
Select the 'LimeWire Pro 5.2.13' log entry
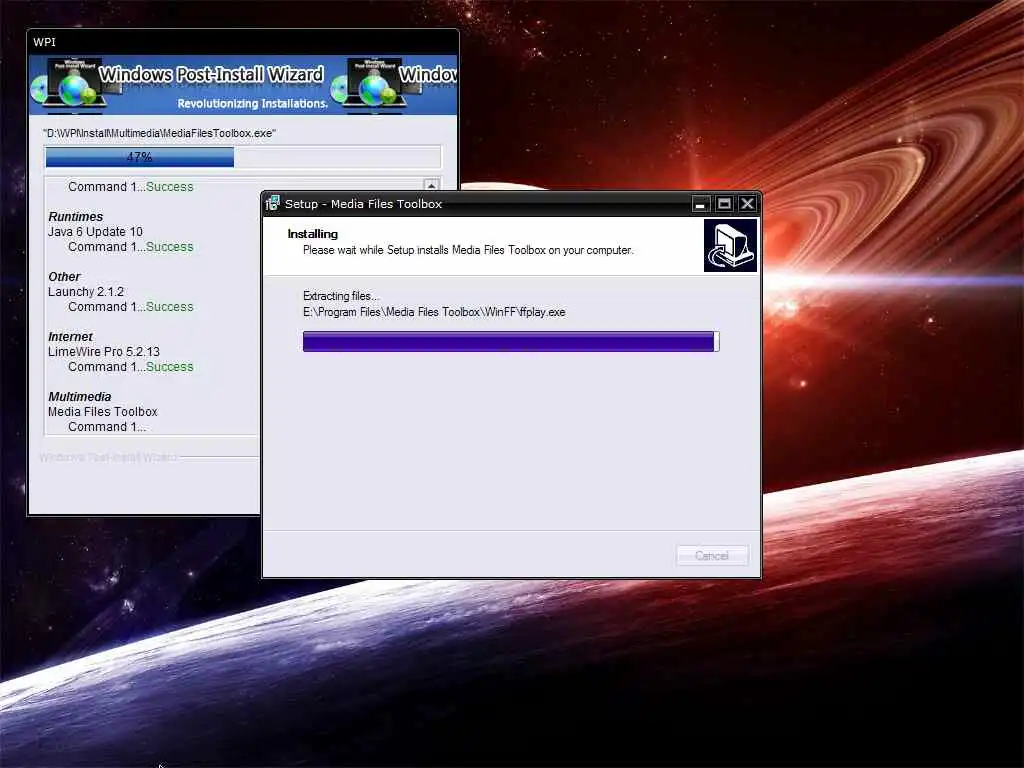coord(104,352)
